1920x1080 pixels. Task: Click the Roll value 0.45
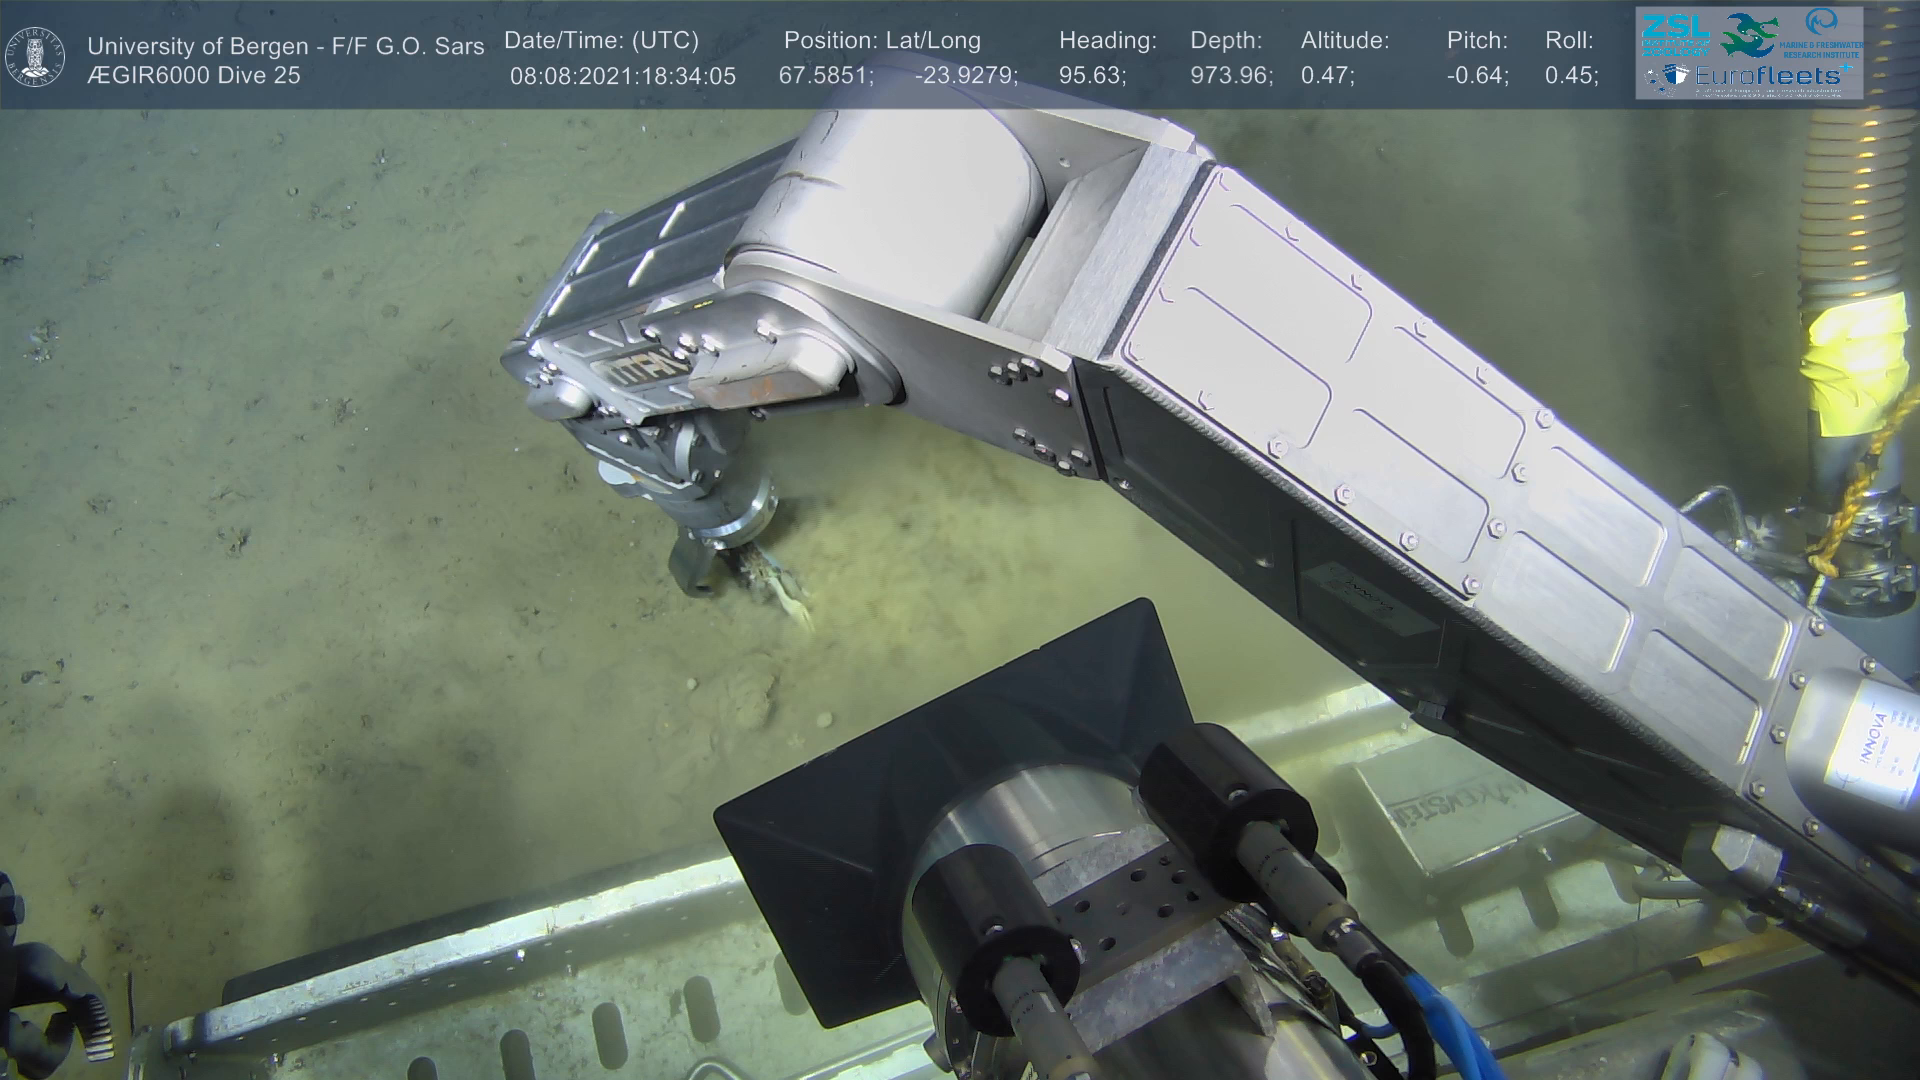pyautogui.click(x=1571, y=76)
